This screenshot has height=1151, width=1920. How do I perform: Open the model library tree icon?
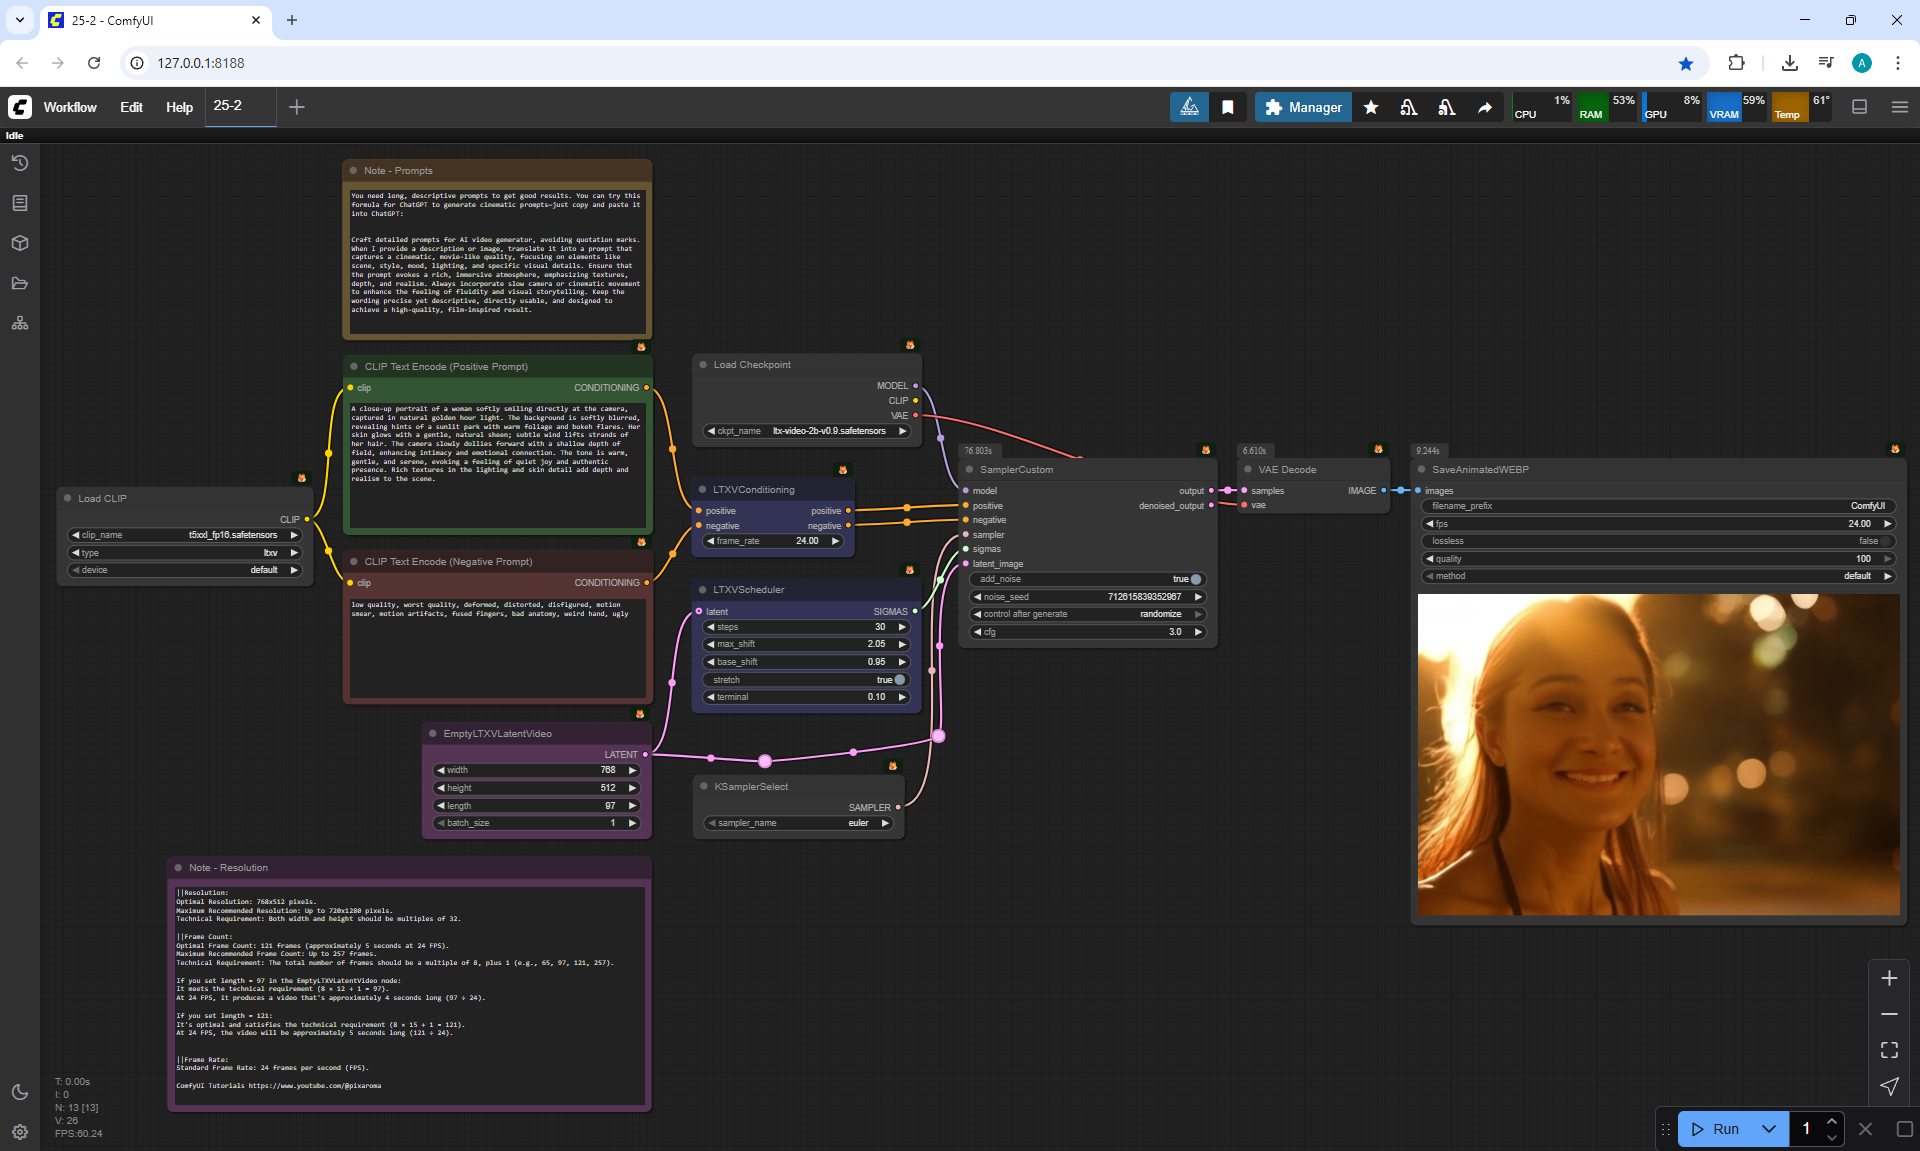coord(20,323)
